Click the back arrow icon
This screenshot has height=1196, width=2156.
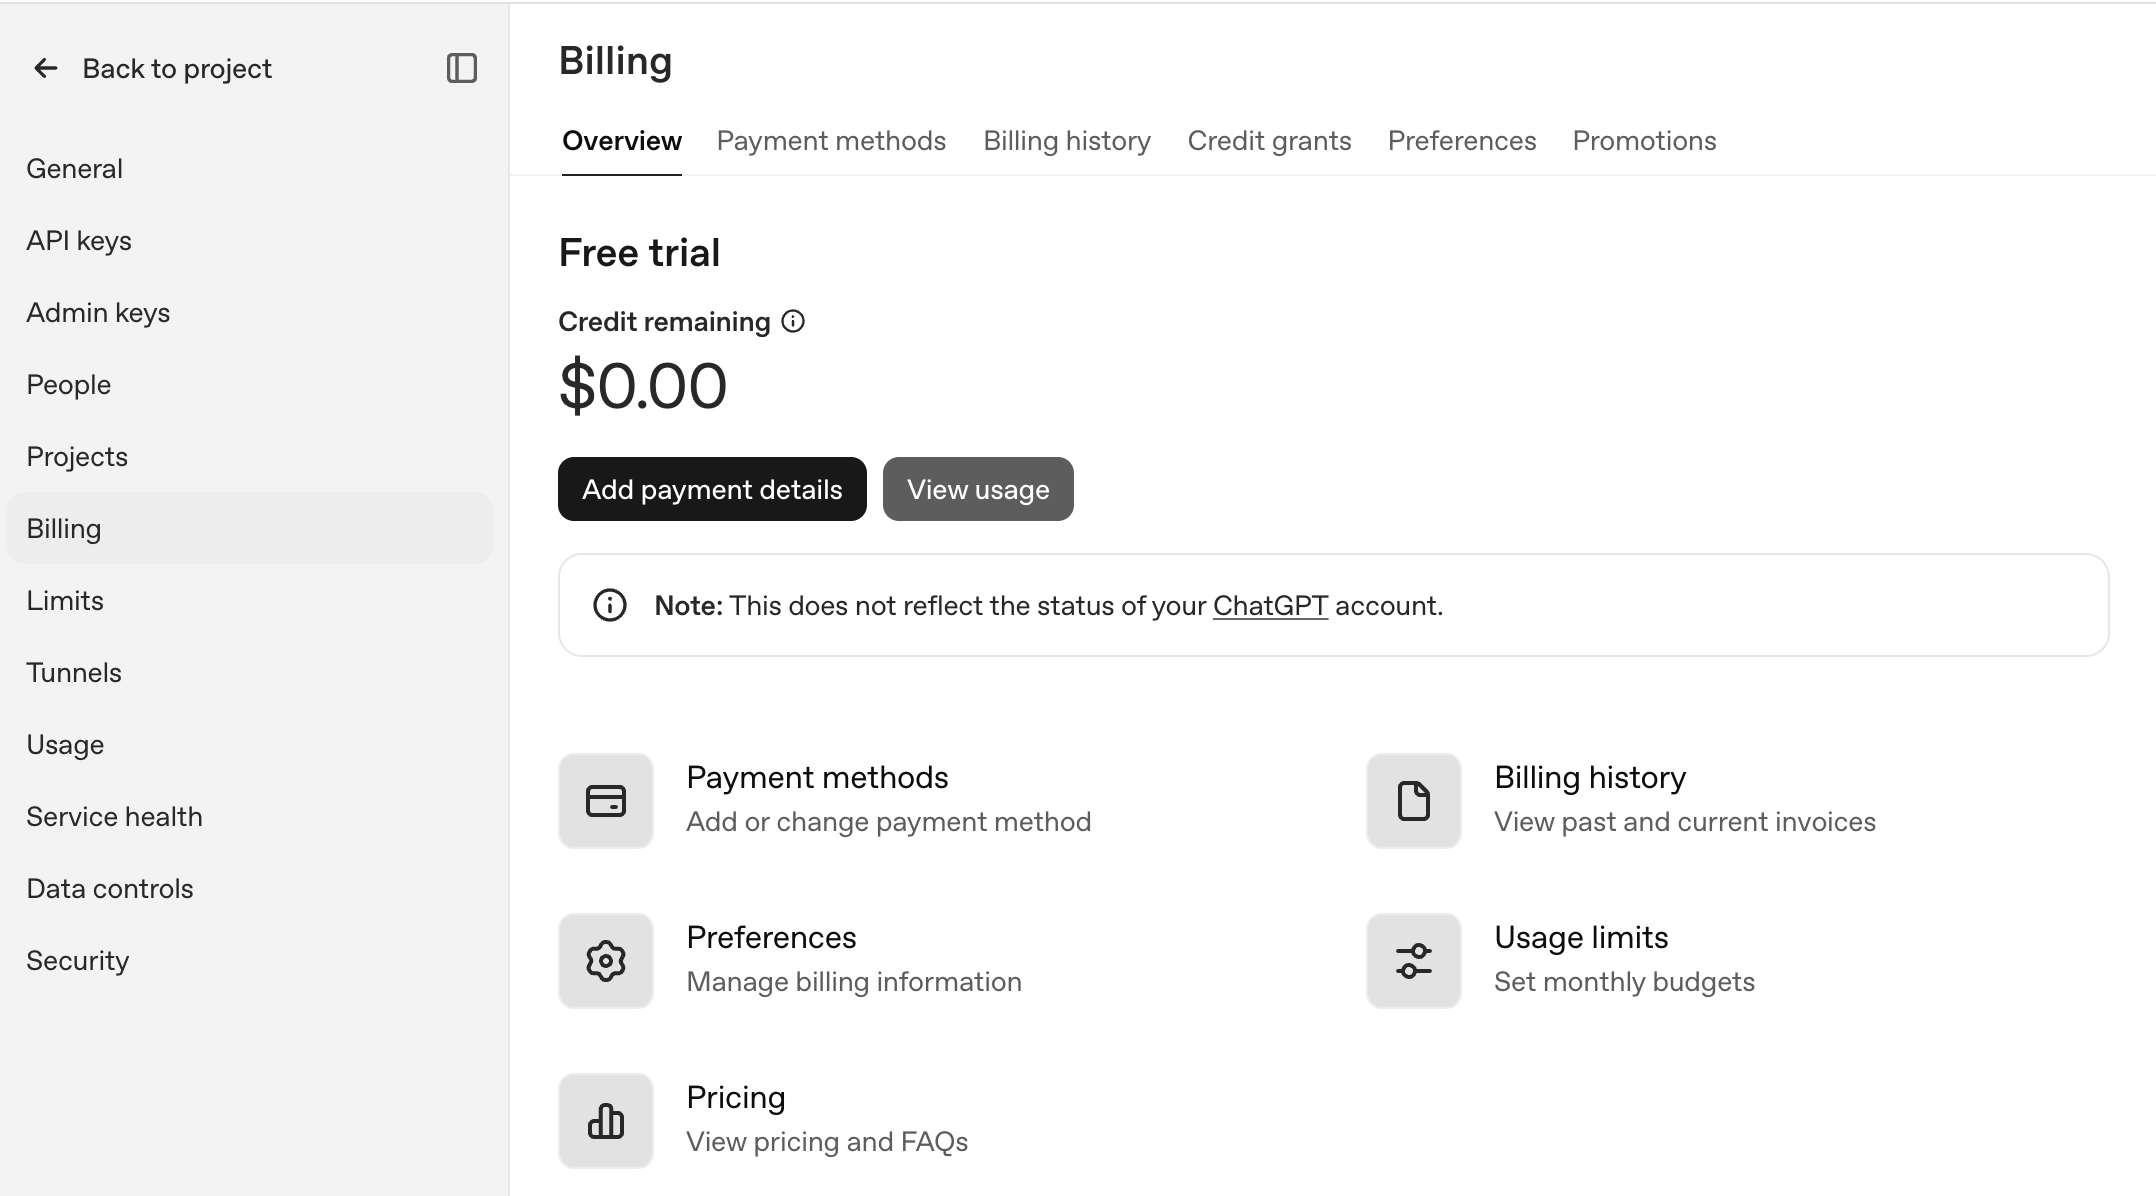click(x=45, y=68)
